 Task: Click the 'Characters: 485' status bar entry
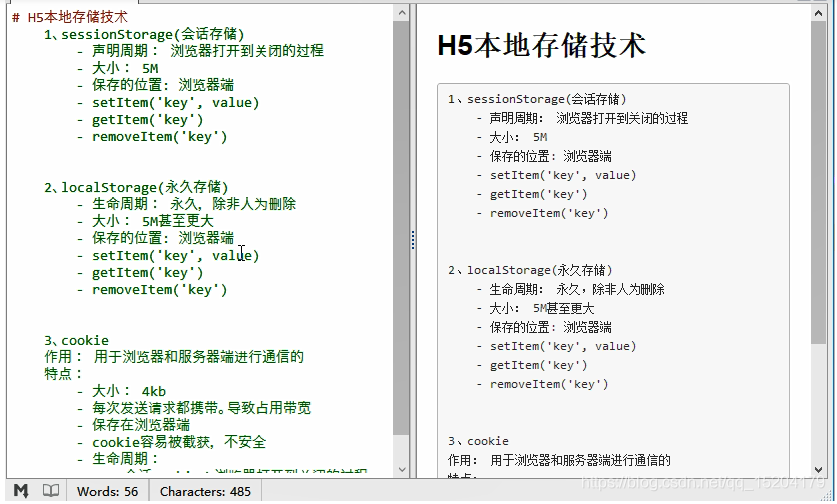[205, 491]
